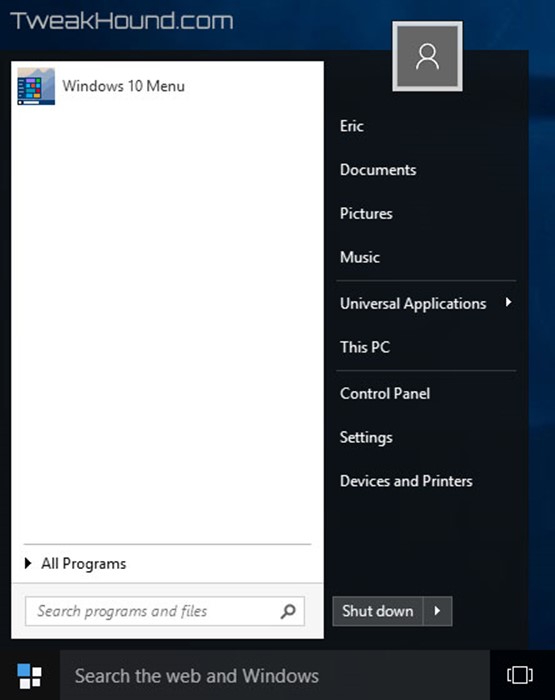This screenshot has width=555, height=700.
Task: Click the magnifier icon in search box
Action: tap(288, 611)
